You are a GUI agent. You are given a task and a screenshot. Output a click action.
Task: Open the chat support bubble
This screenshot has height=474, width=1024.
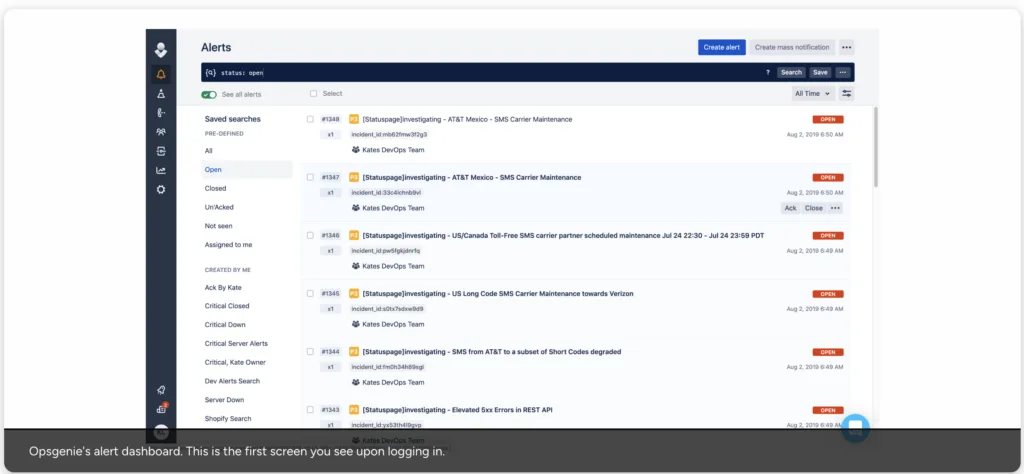pyautogui.click(x=856, y=428)
